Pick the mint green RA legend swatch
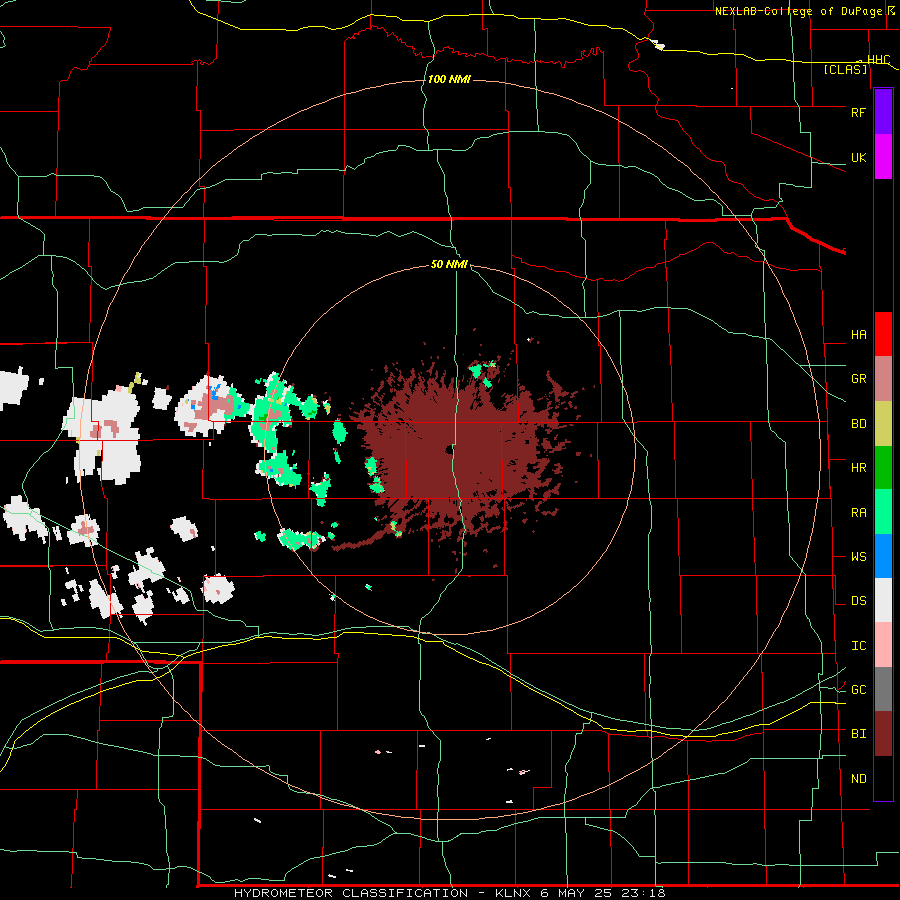900x900 pixels. pyautogui.click(x=883, y=512)
